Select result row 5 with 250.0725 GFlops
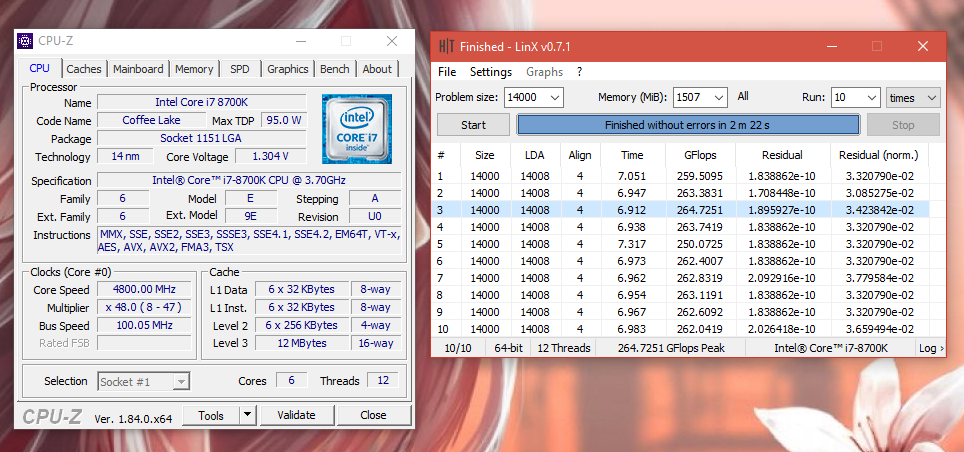This screenshot has height=452, width=964. click(681, 244)
